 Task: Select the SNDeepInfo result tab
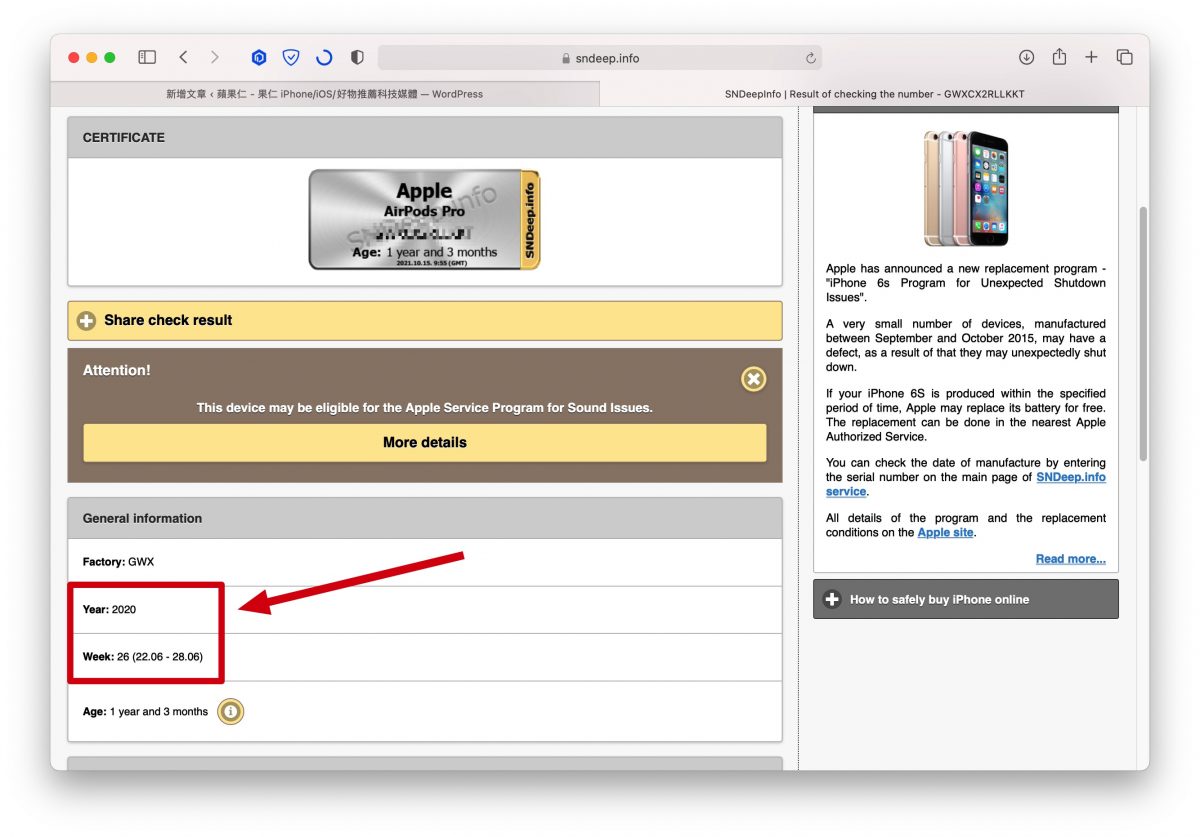pyautogui.click(x=874, y=94)
